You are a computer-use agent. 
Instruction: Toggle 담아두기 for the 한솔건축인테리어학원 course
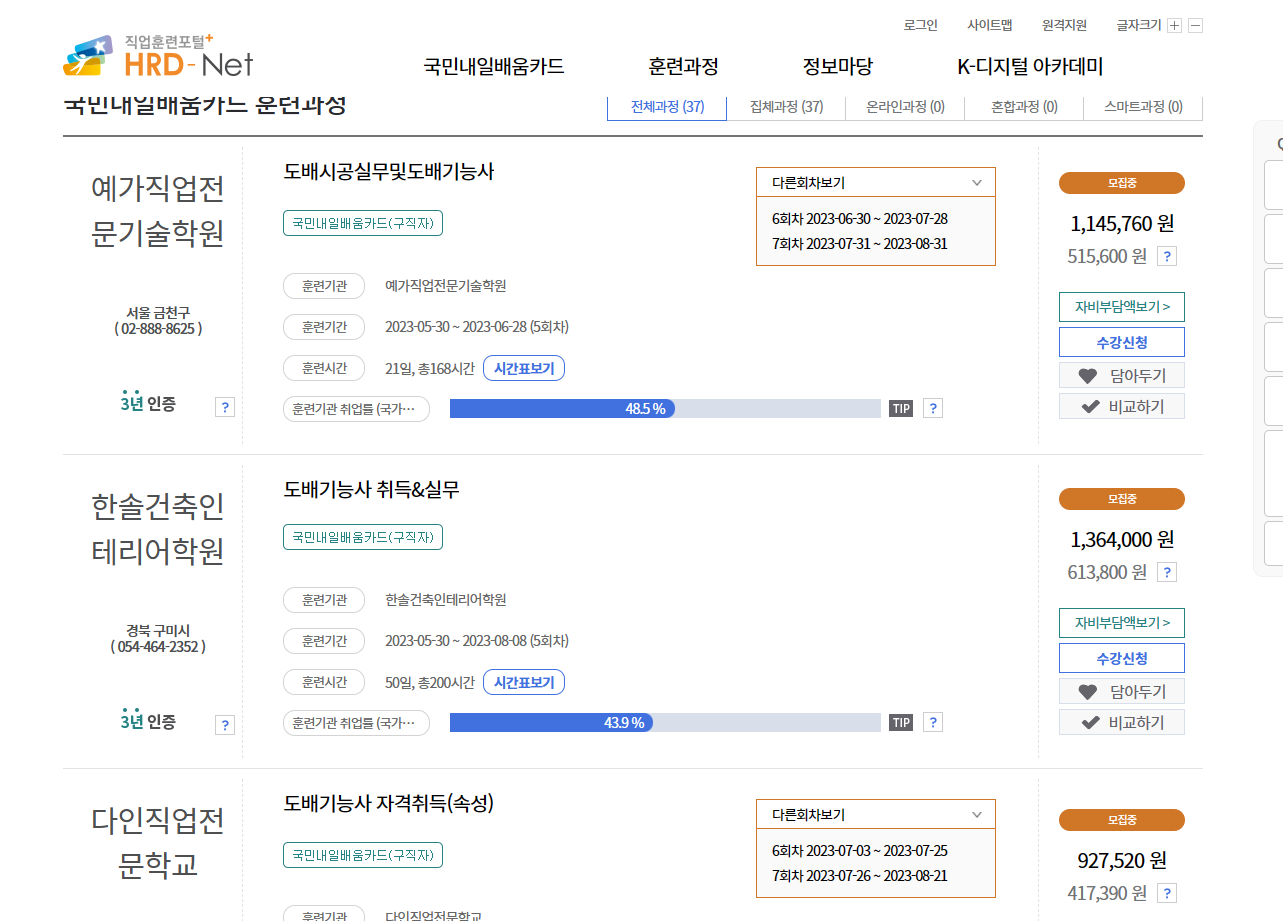tap(1121, 690)
